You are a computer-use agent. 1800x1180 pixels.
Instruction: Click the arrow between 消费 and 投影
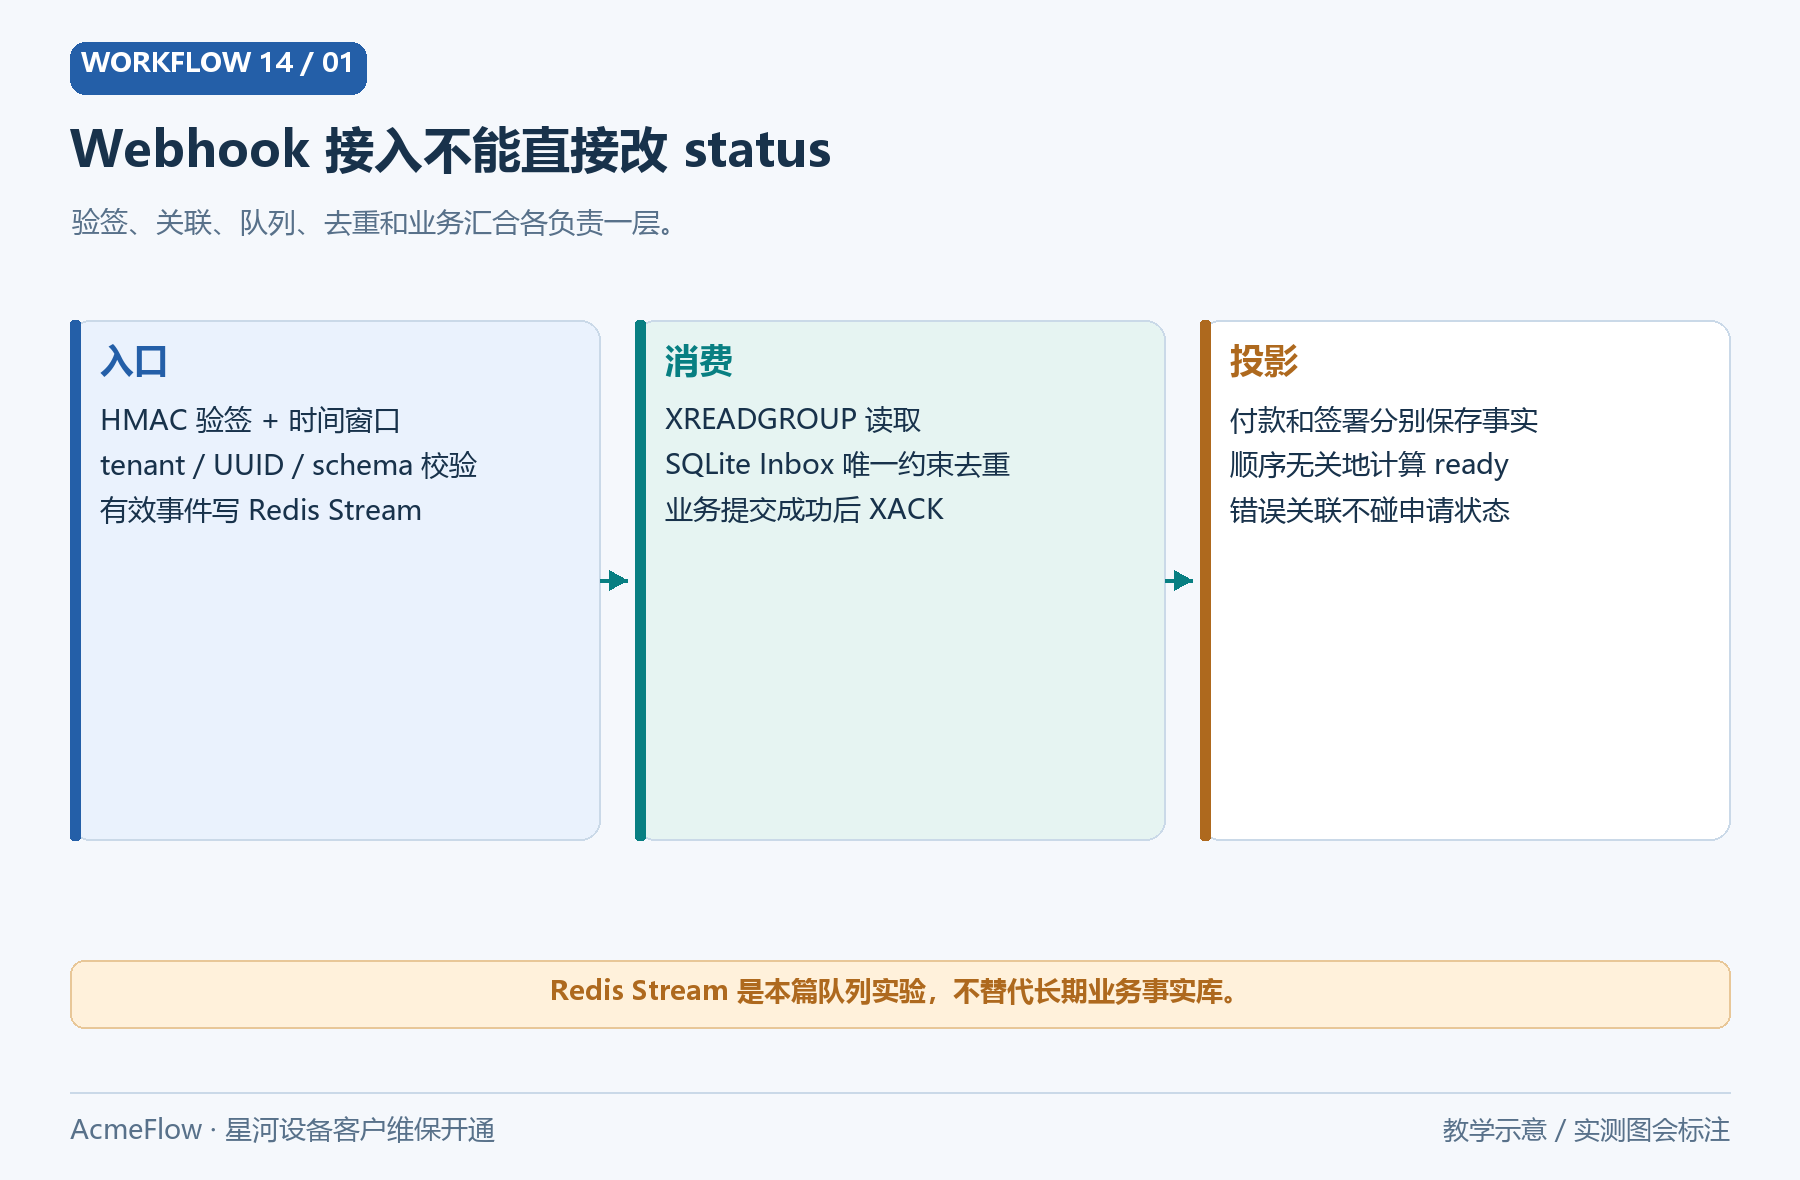click(x=1180, y=580)
